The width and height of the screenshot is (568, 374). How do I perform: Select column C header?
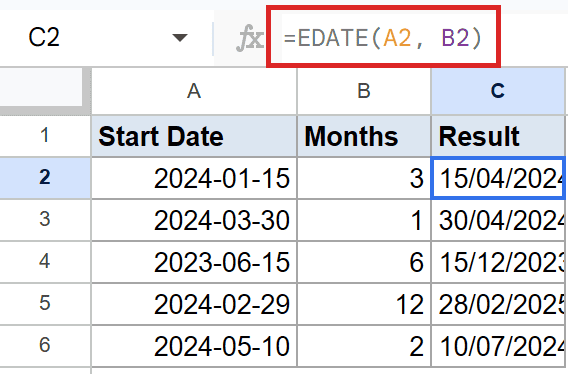click(498, 91)
